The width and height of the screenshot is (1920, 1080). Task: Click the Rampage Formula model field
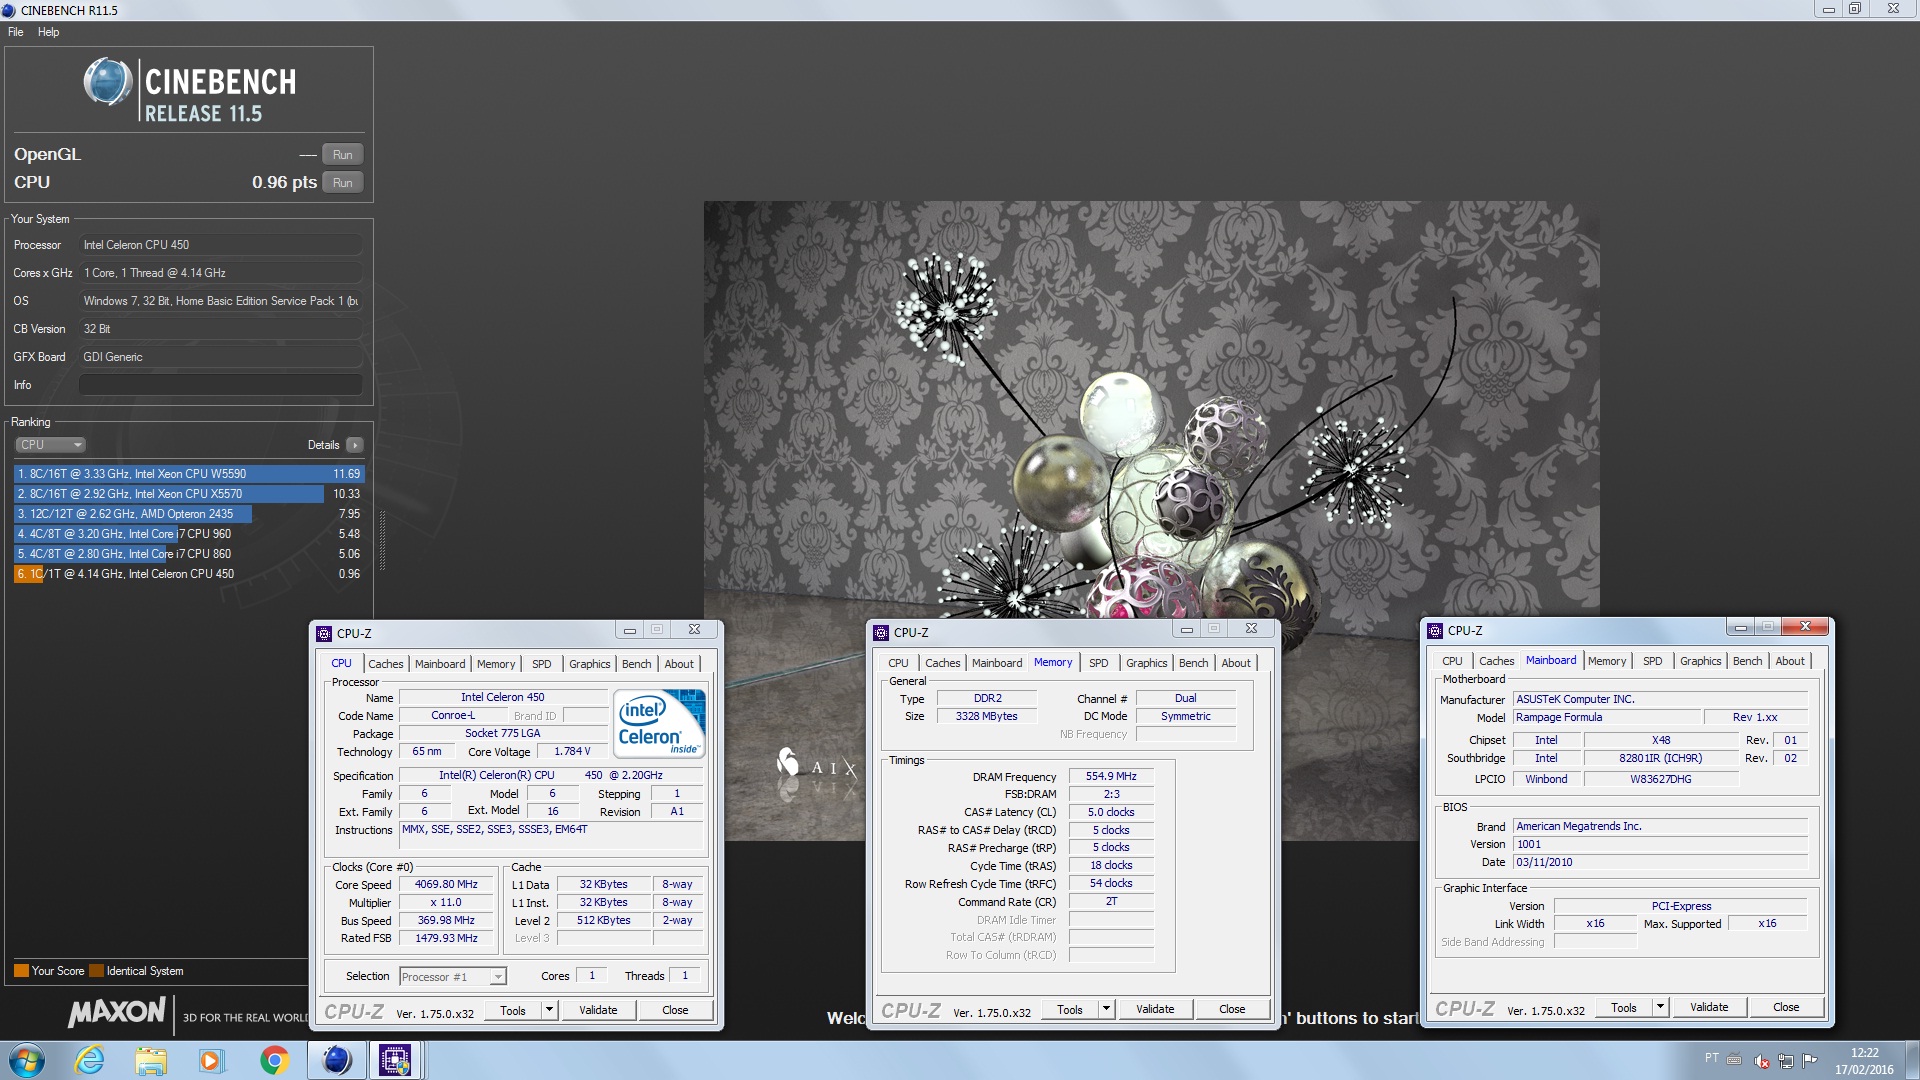click(1607, 718)
